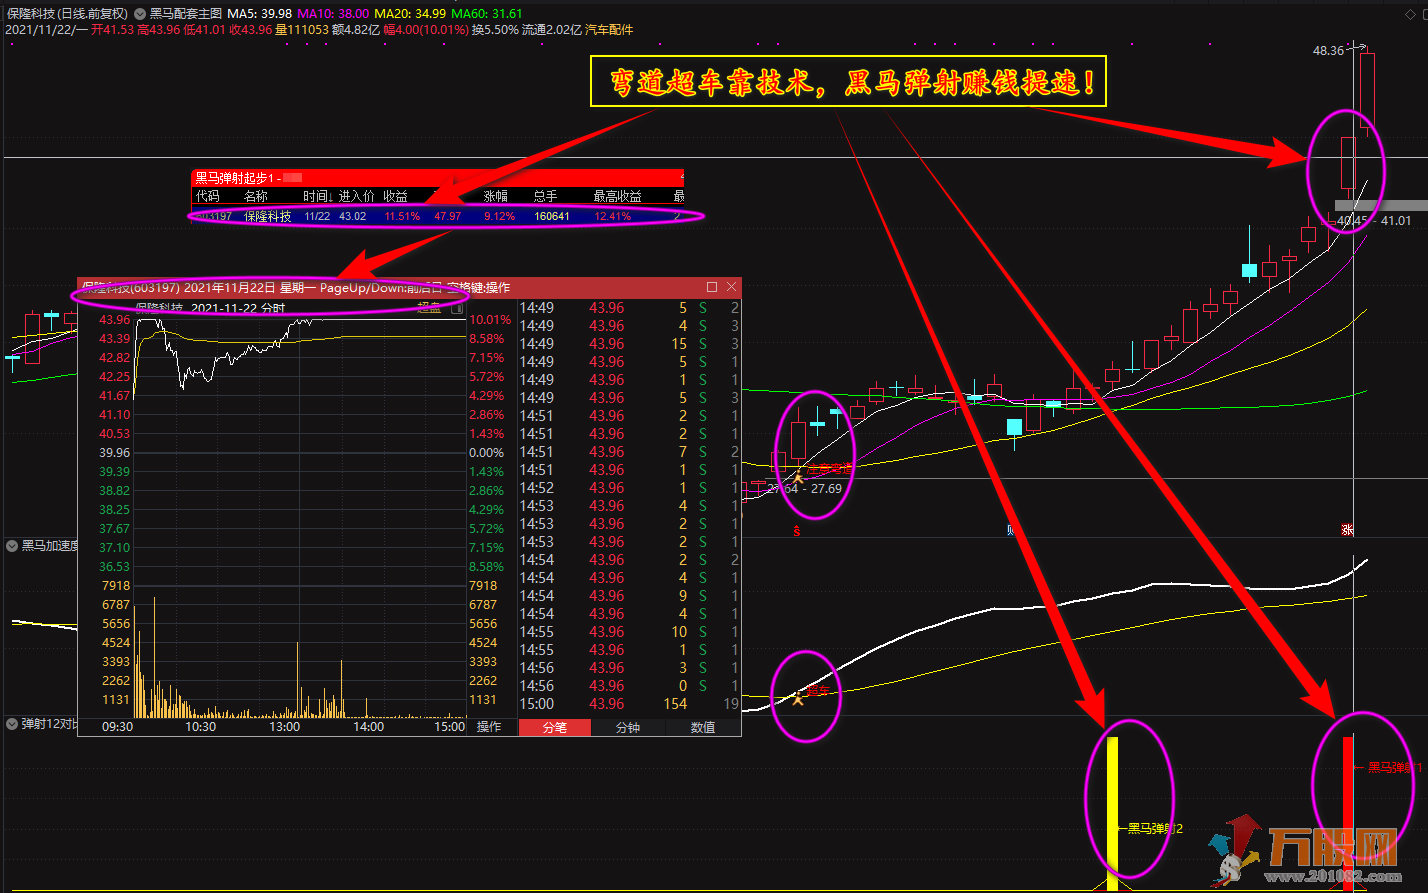Click the 12.41% 最高收益 cell
Screen dimensions: 1428x893
click(x=611, y=216)
